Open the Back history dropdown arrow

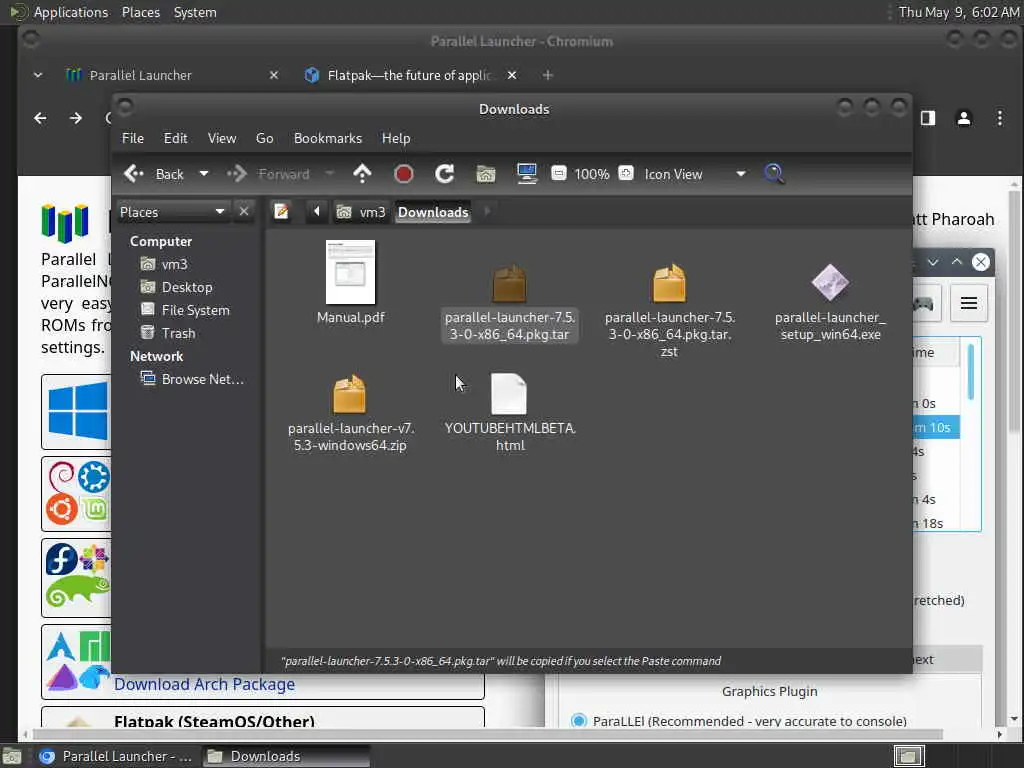204,174
